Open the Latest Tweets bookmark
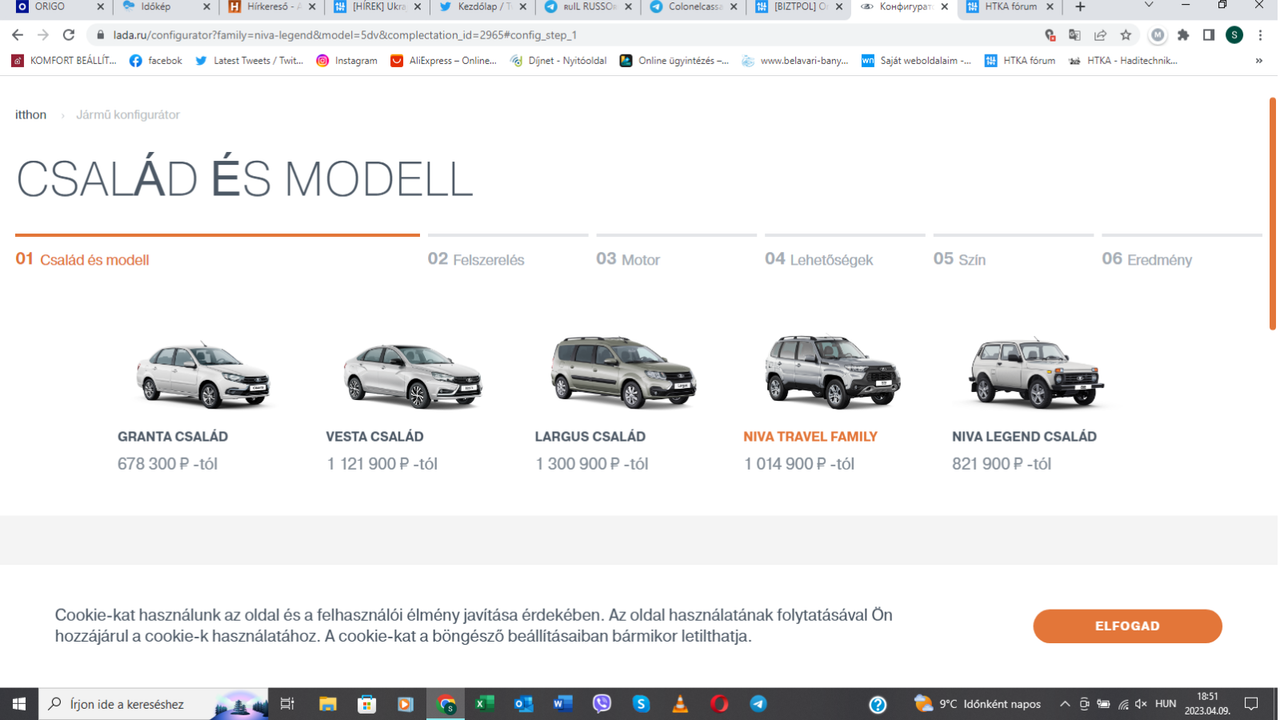The width and height of the screenshot is (1280, 720). [249, 60]
